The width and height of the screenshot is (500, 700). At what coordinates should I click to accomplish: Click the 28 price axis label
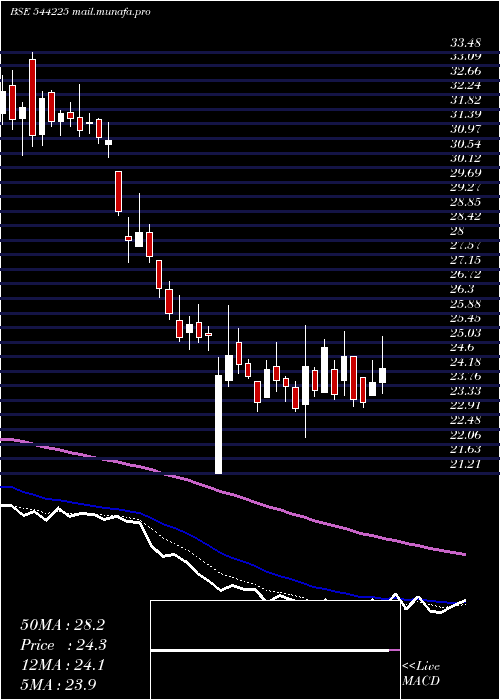pos(458,231)
